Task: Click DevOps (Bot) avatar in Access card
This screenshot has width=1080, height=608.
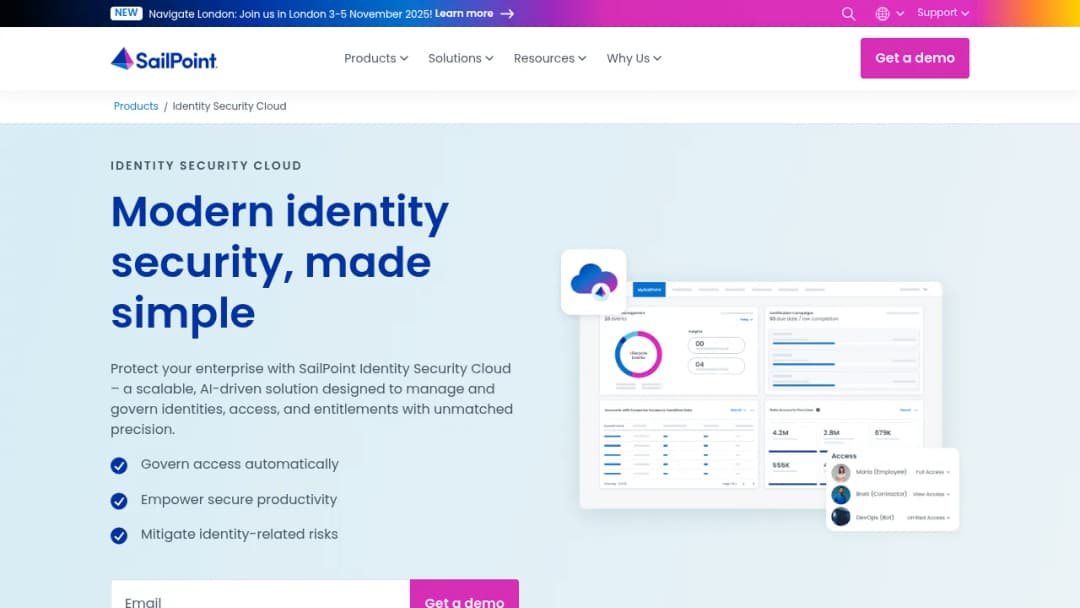Action: [840, 516]
